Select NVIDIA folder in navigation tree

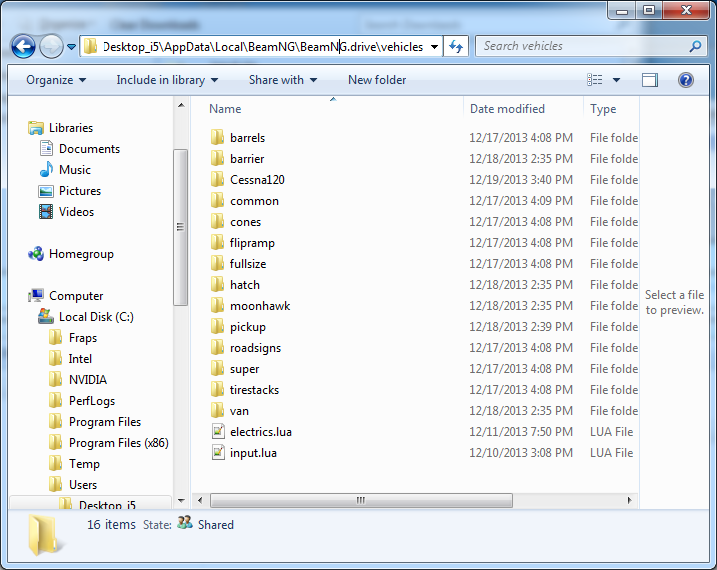[88, 380]
